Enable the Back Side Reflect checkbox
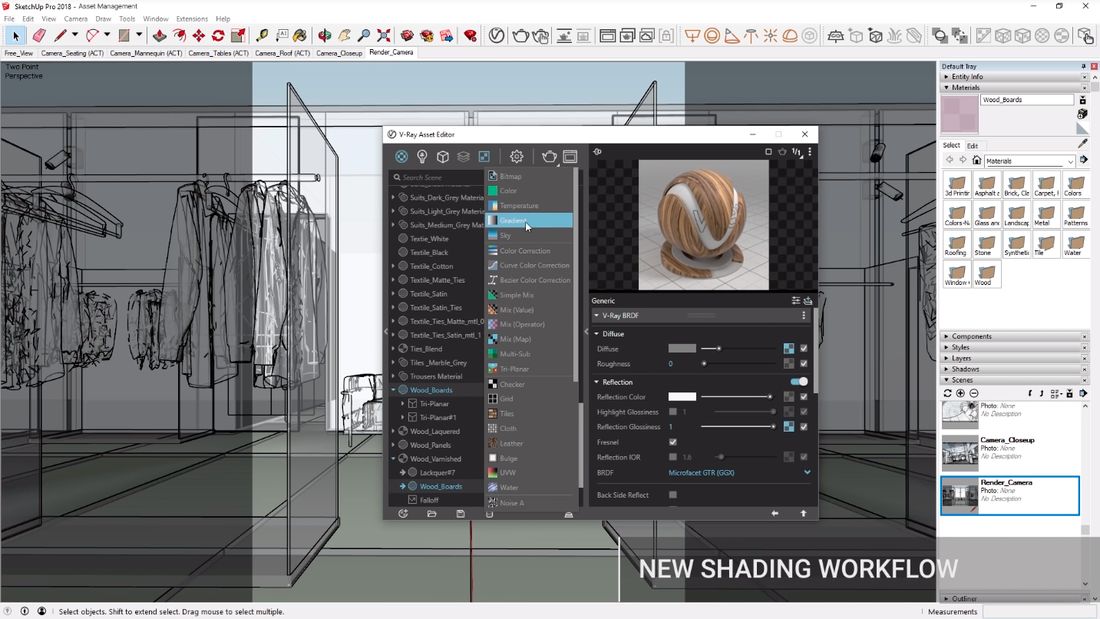This screenshot has height=619, width=1100. point(672,494)
